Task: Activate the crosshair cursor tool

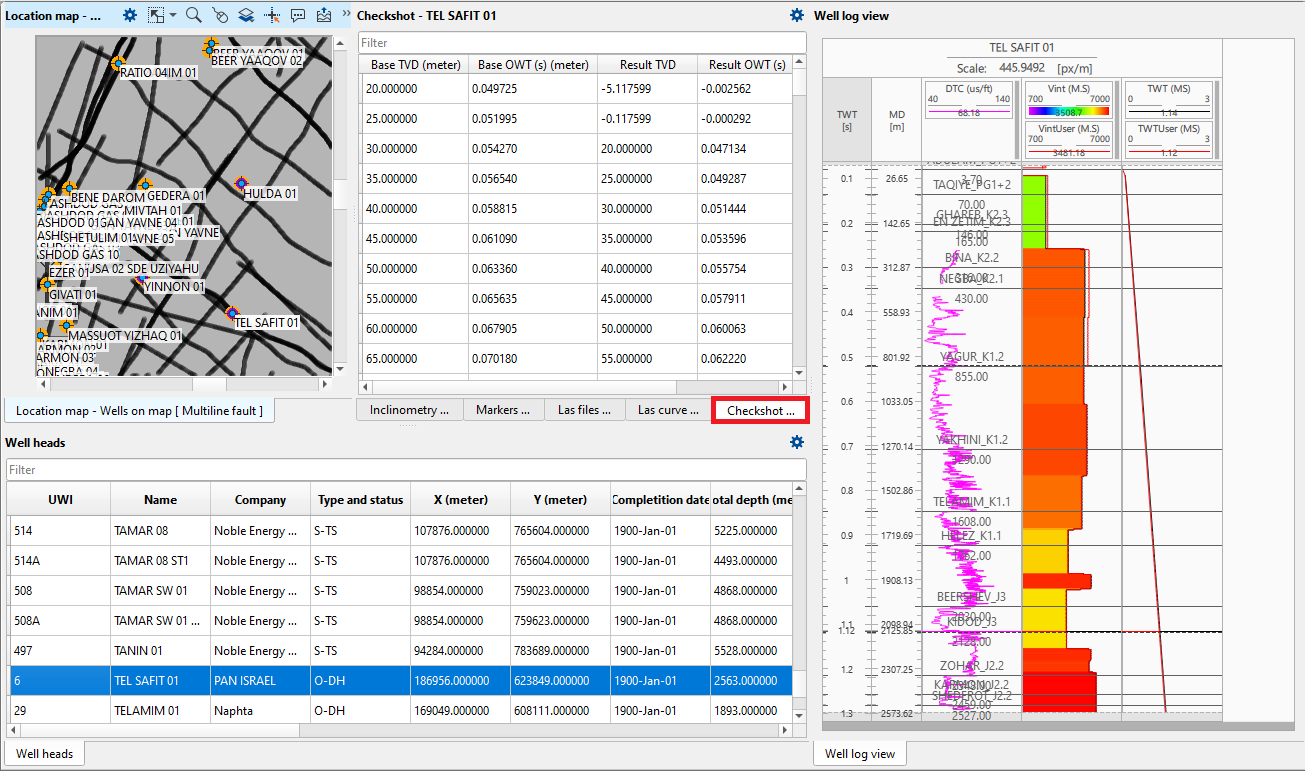Action: [x=271, y=15]
